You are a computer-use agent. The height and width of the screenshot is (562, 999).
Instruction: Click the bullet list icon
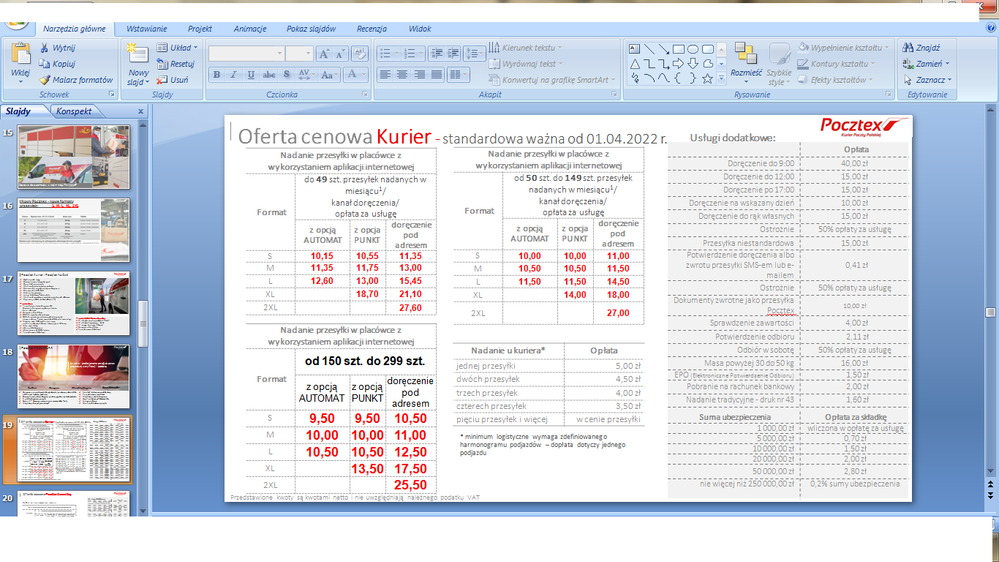[387, 54]
